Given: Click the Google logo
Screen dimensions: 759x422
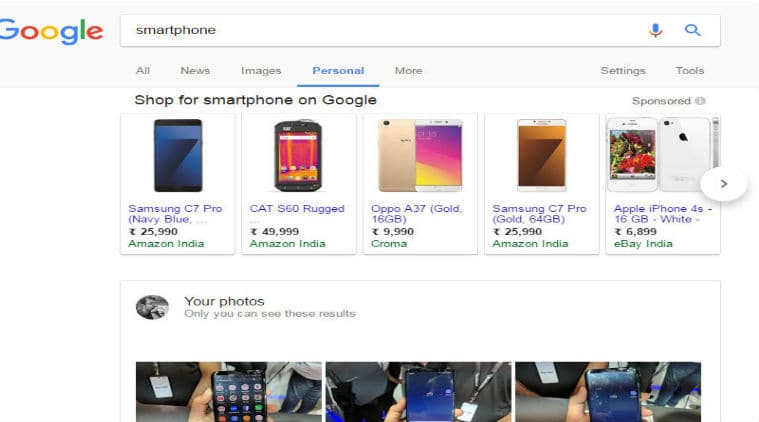Looking at the screenshot, I should 51,31.
